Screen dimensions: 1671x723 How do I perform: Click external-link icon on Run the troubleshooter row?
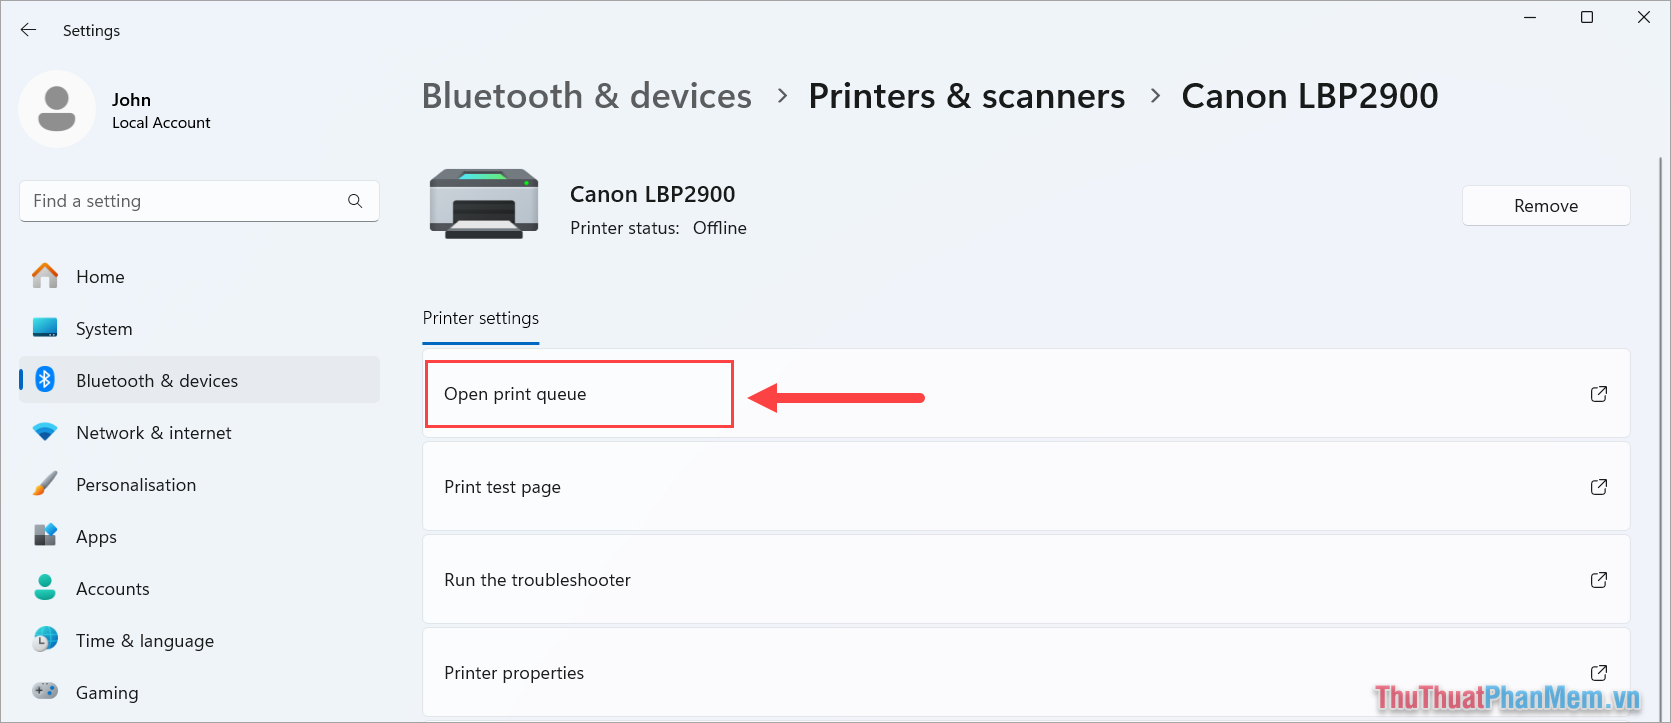(1599, 580)
